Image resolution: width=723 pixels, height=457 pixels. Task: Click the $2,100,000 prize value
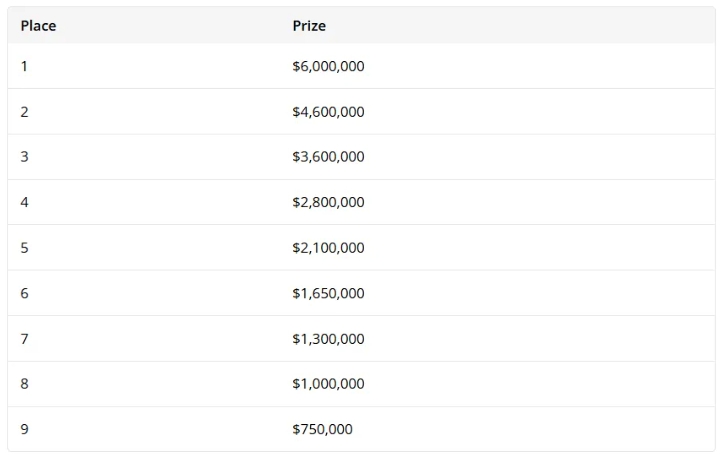coord(328,248)
